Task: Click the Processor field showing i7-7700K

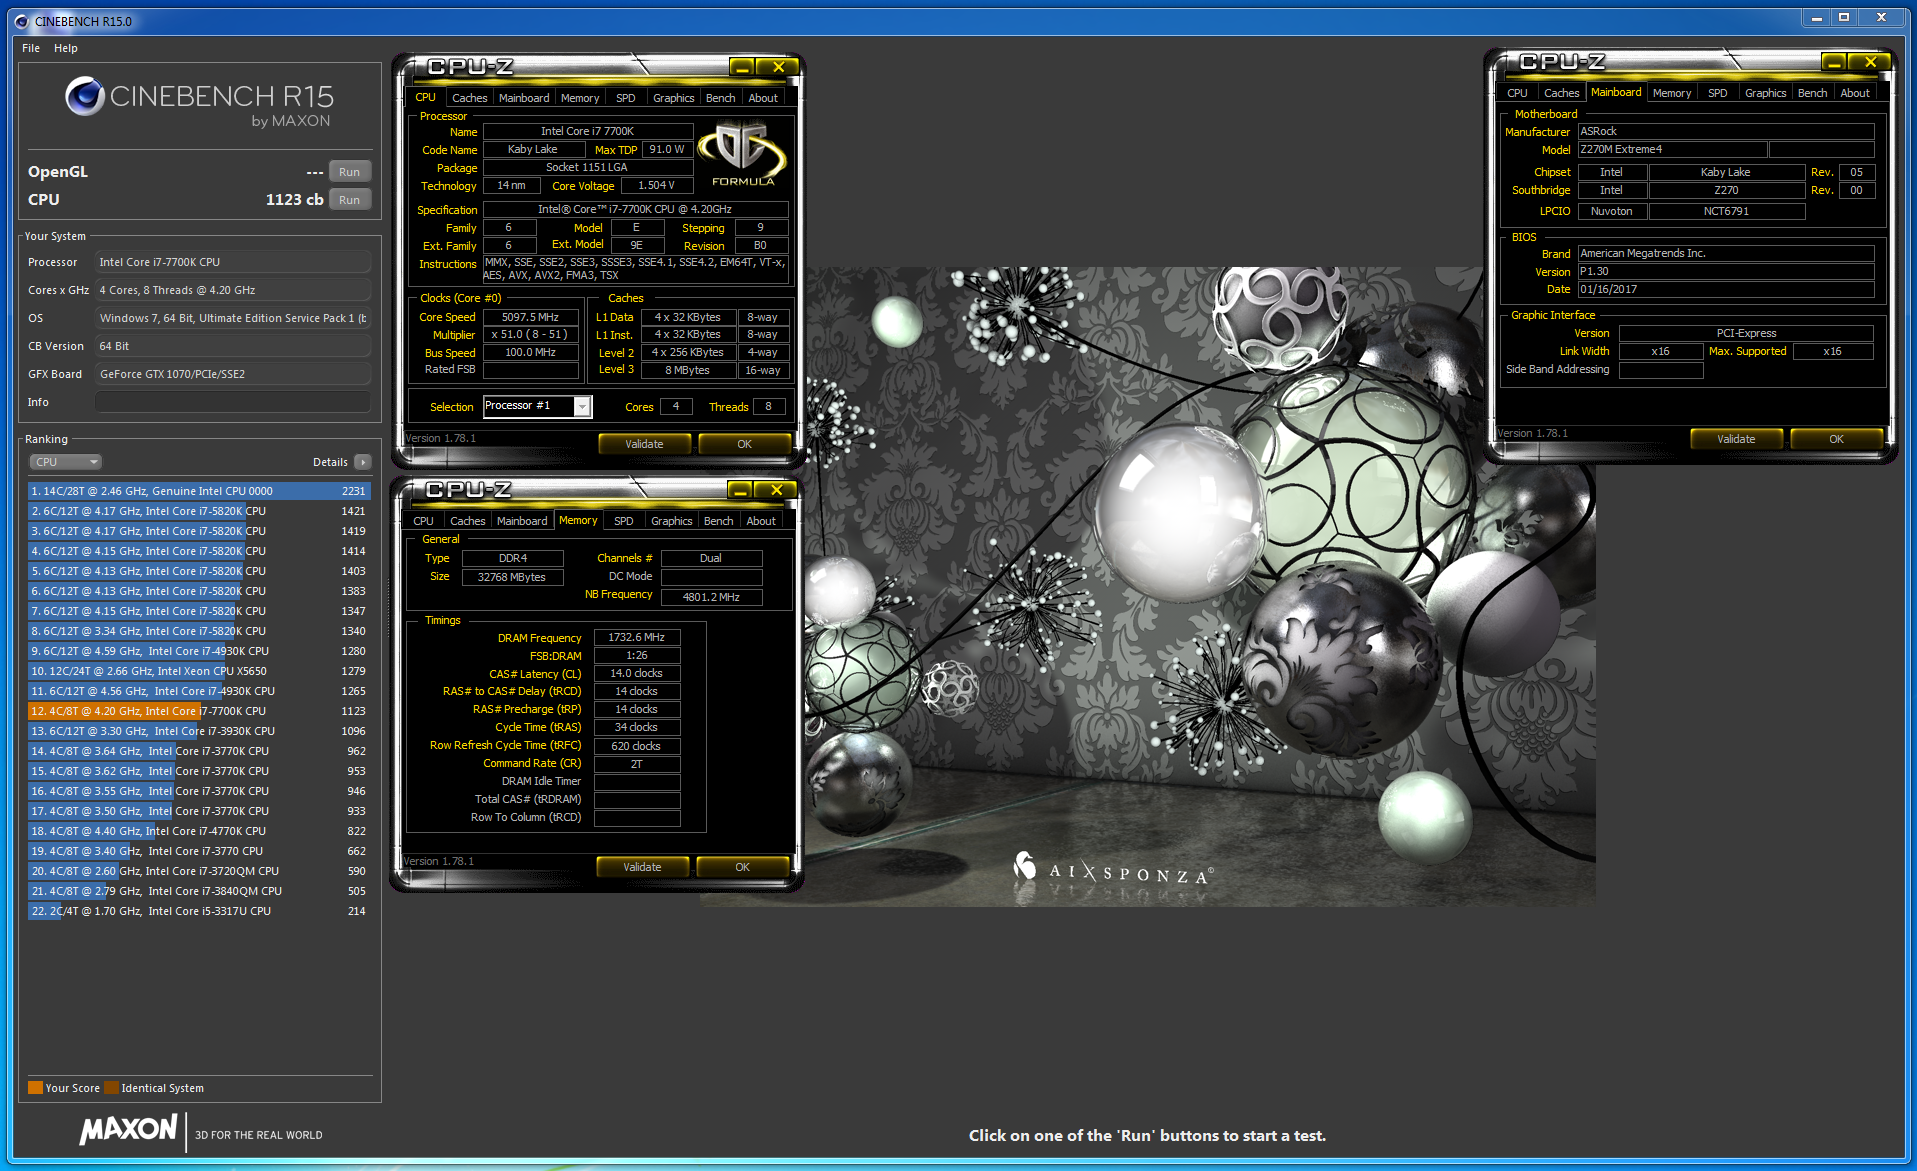Action: coord(233,262)
